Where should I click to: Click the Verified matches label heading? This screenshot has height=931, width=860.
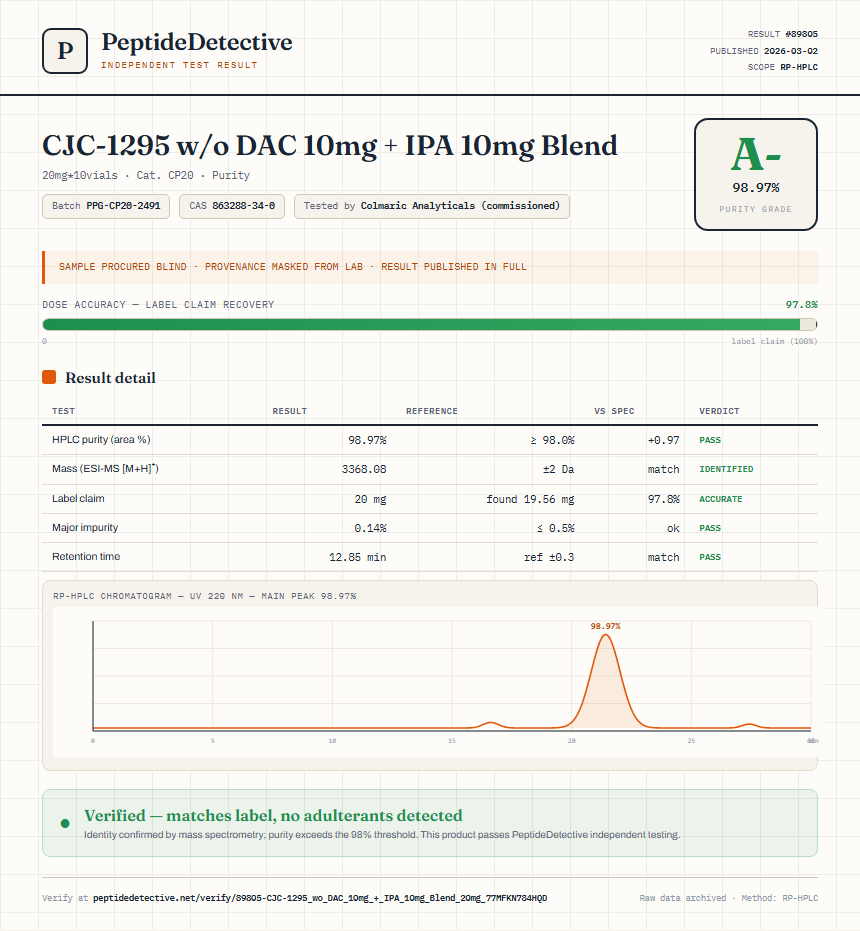(x=273, y=815)
